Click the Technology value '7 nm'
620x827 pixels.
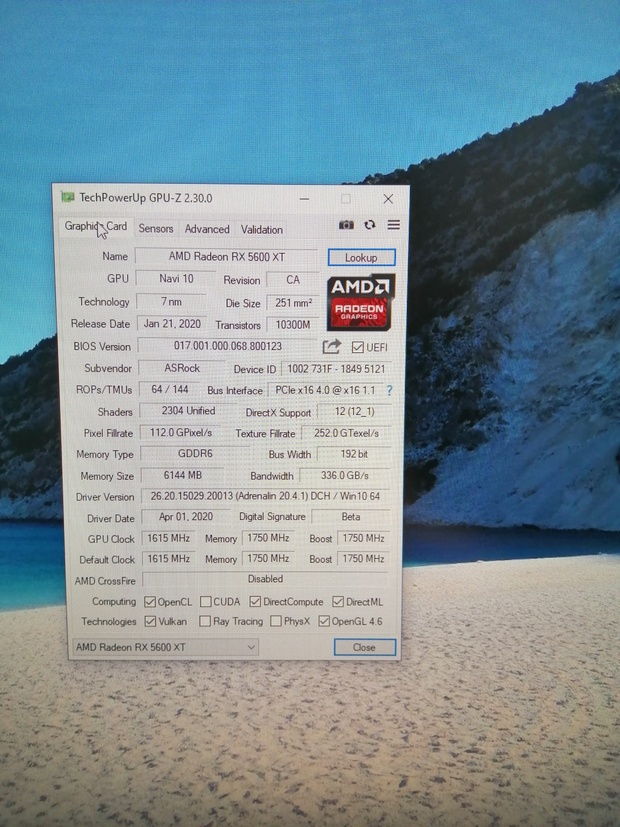click(x=171, y=302)
